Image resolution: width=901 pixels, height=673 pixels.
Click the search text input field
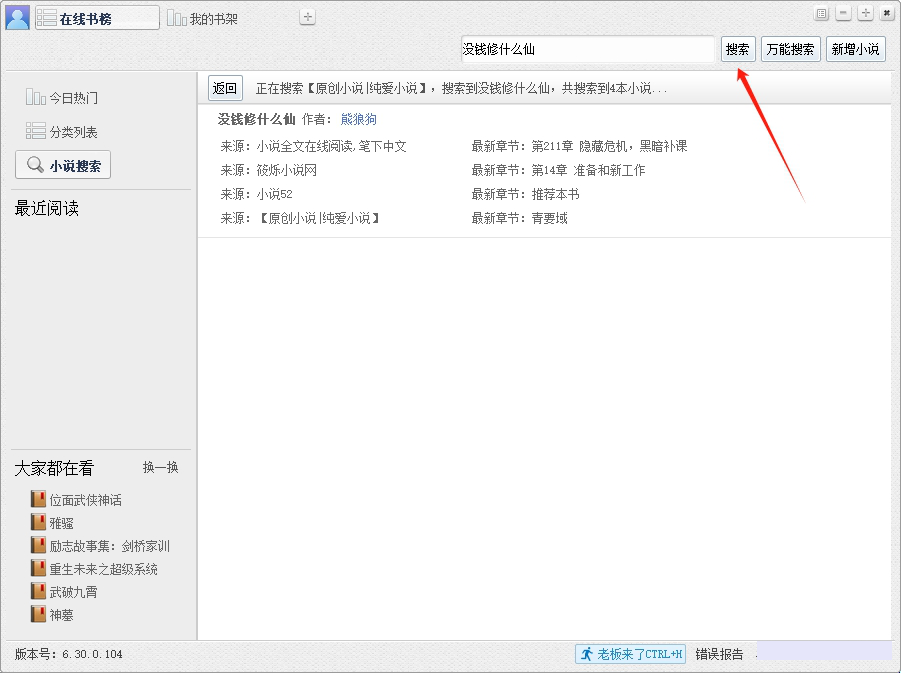[588, 49]
